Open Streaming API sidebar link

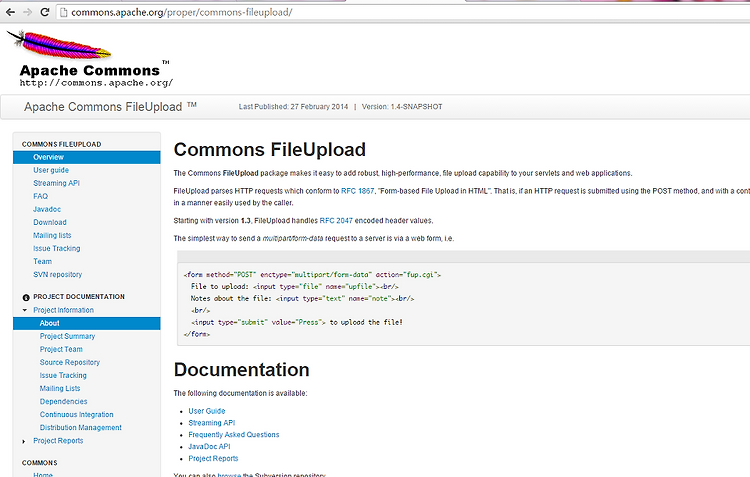pos(56,183)
